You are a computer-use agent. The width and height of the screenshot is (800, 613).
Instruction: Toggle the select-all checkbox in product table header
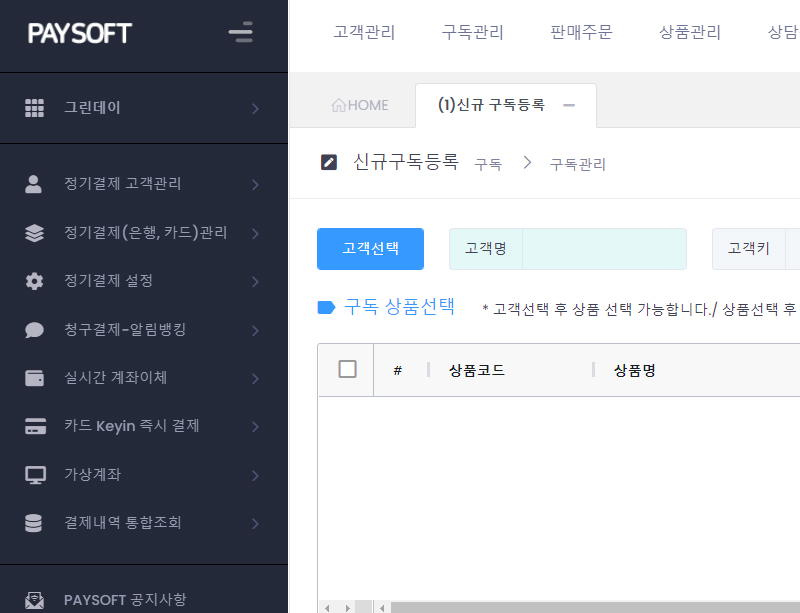[347, 369]
